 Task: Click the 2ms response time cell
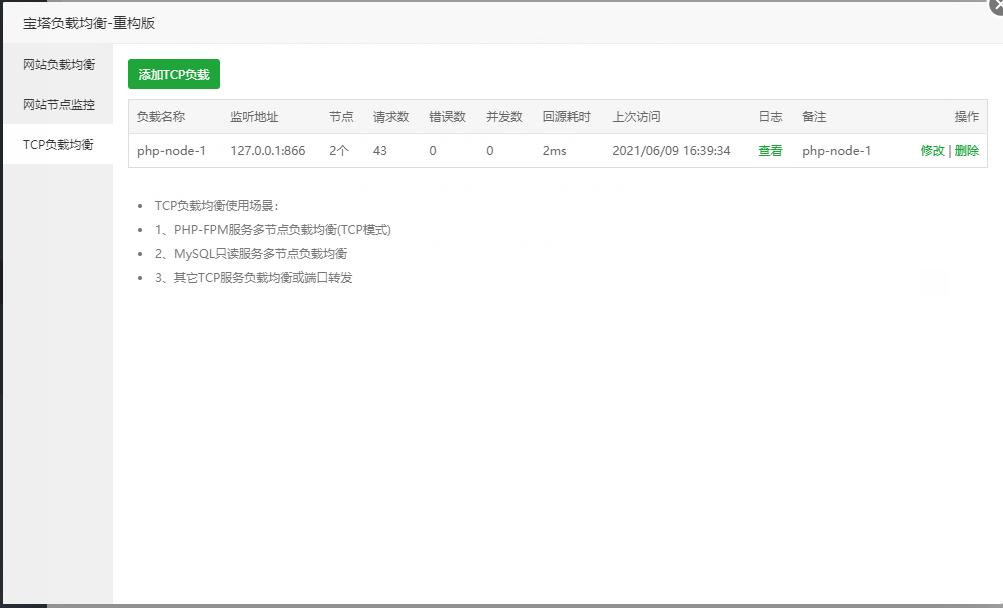(555, 151)
